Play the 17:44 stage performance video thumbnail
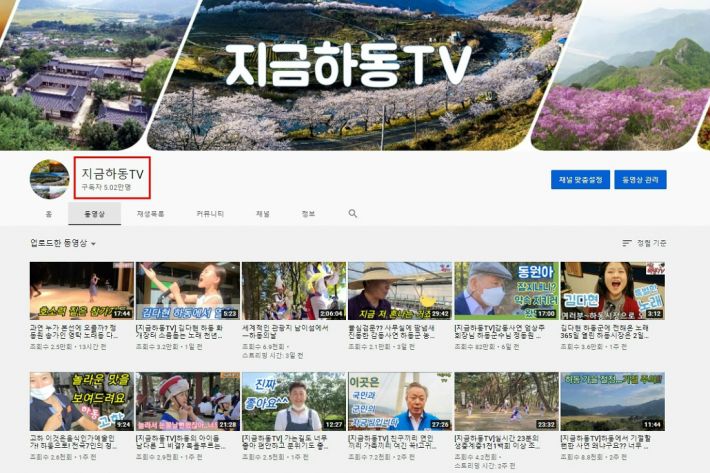The image size is (710, 473). coord(82,291)
